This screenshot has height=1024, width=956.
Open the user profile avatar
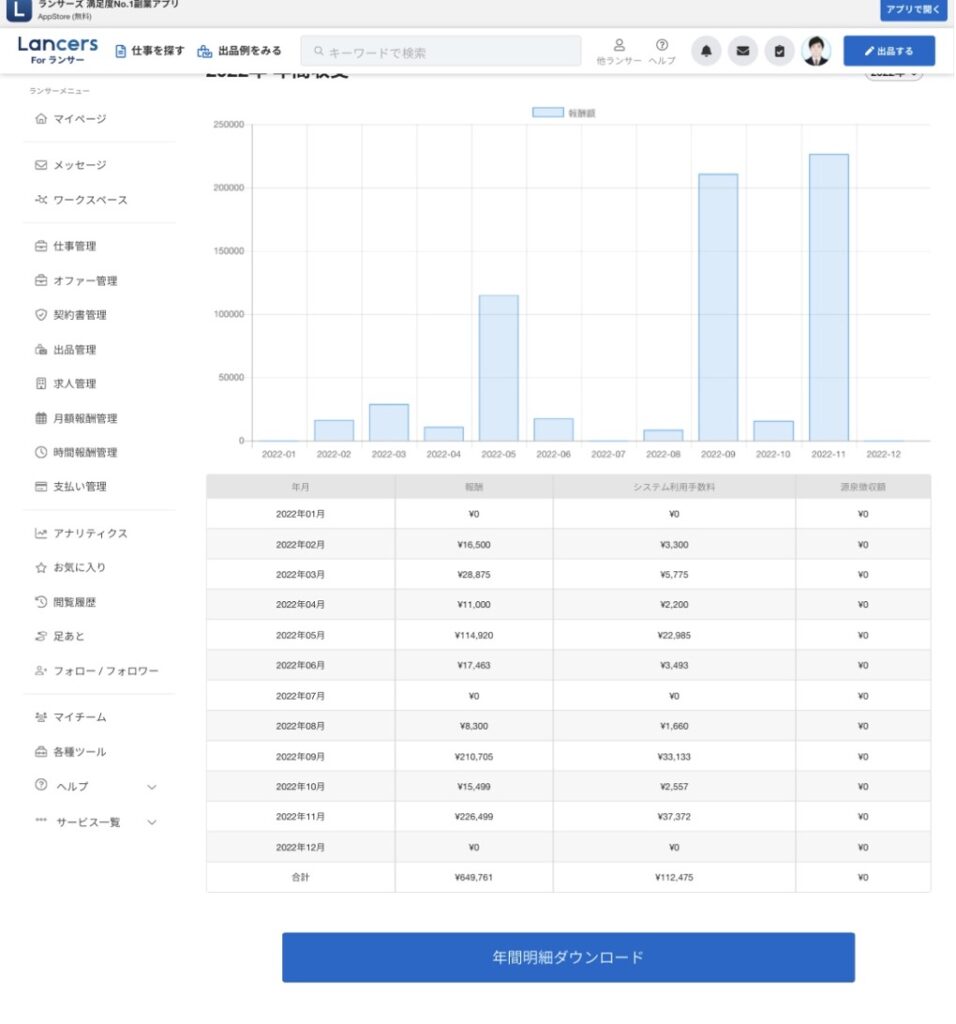coord(817,51)
